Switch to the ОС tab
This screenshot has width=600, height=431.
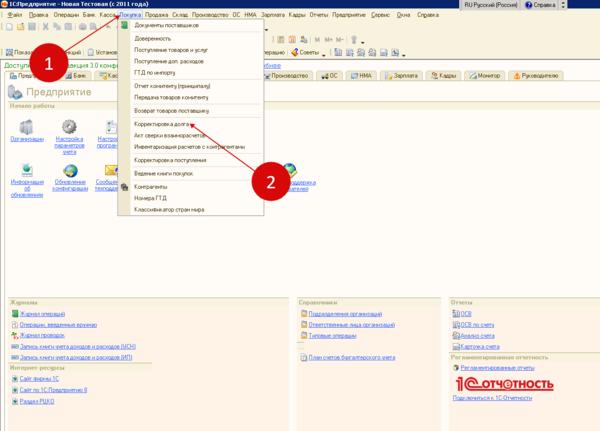pos(329,75)
